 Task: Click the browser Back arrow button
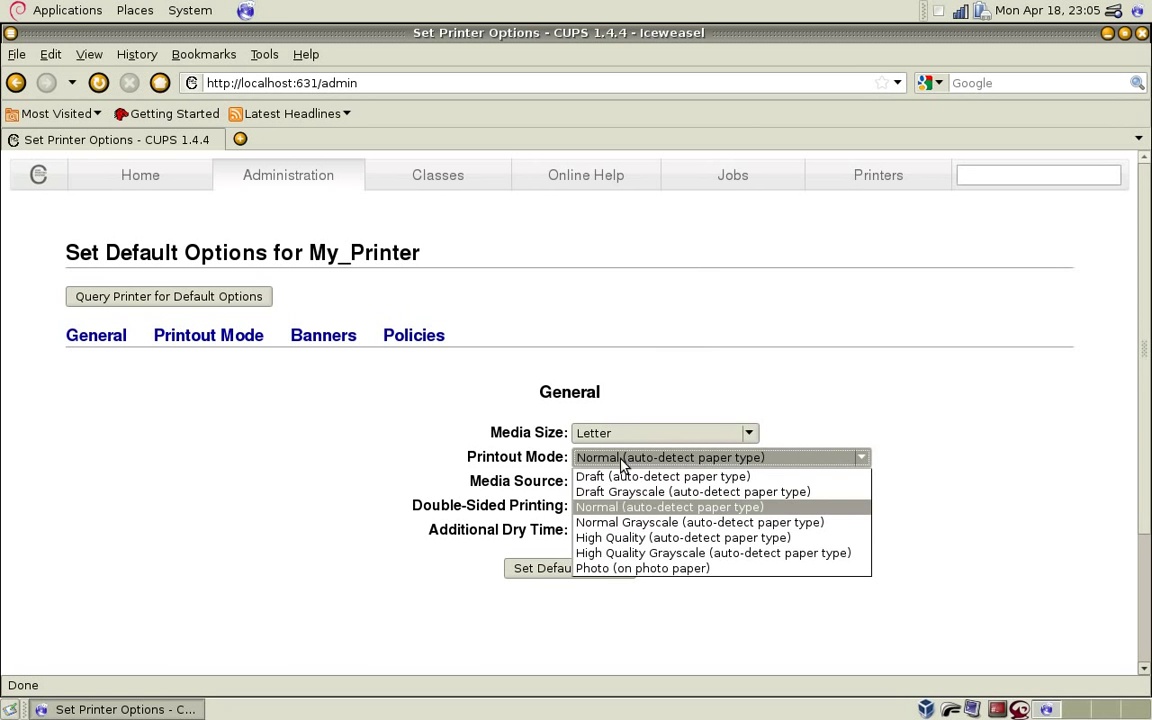click(x=16, y=83)
